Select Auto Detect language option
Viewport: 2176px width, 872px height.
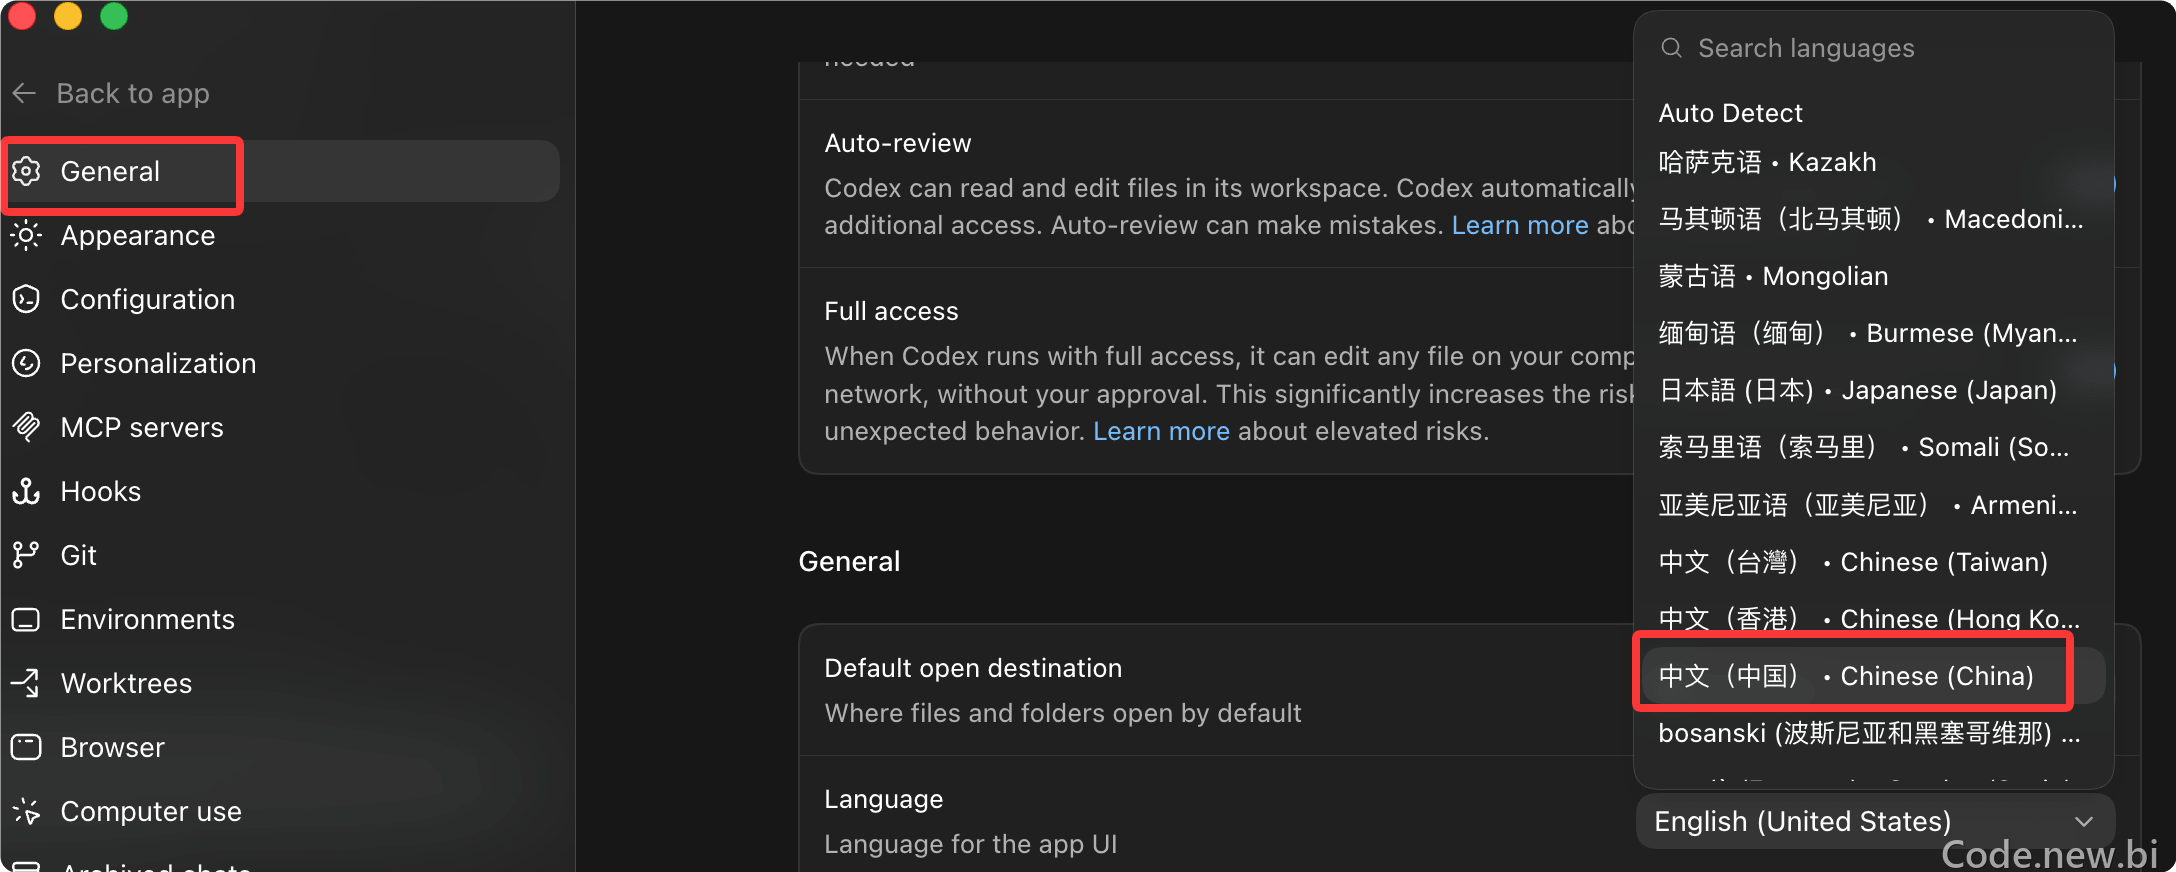tap(1873, 113)
